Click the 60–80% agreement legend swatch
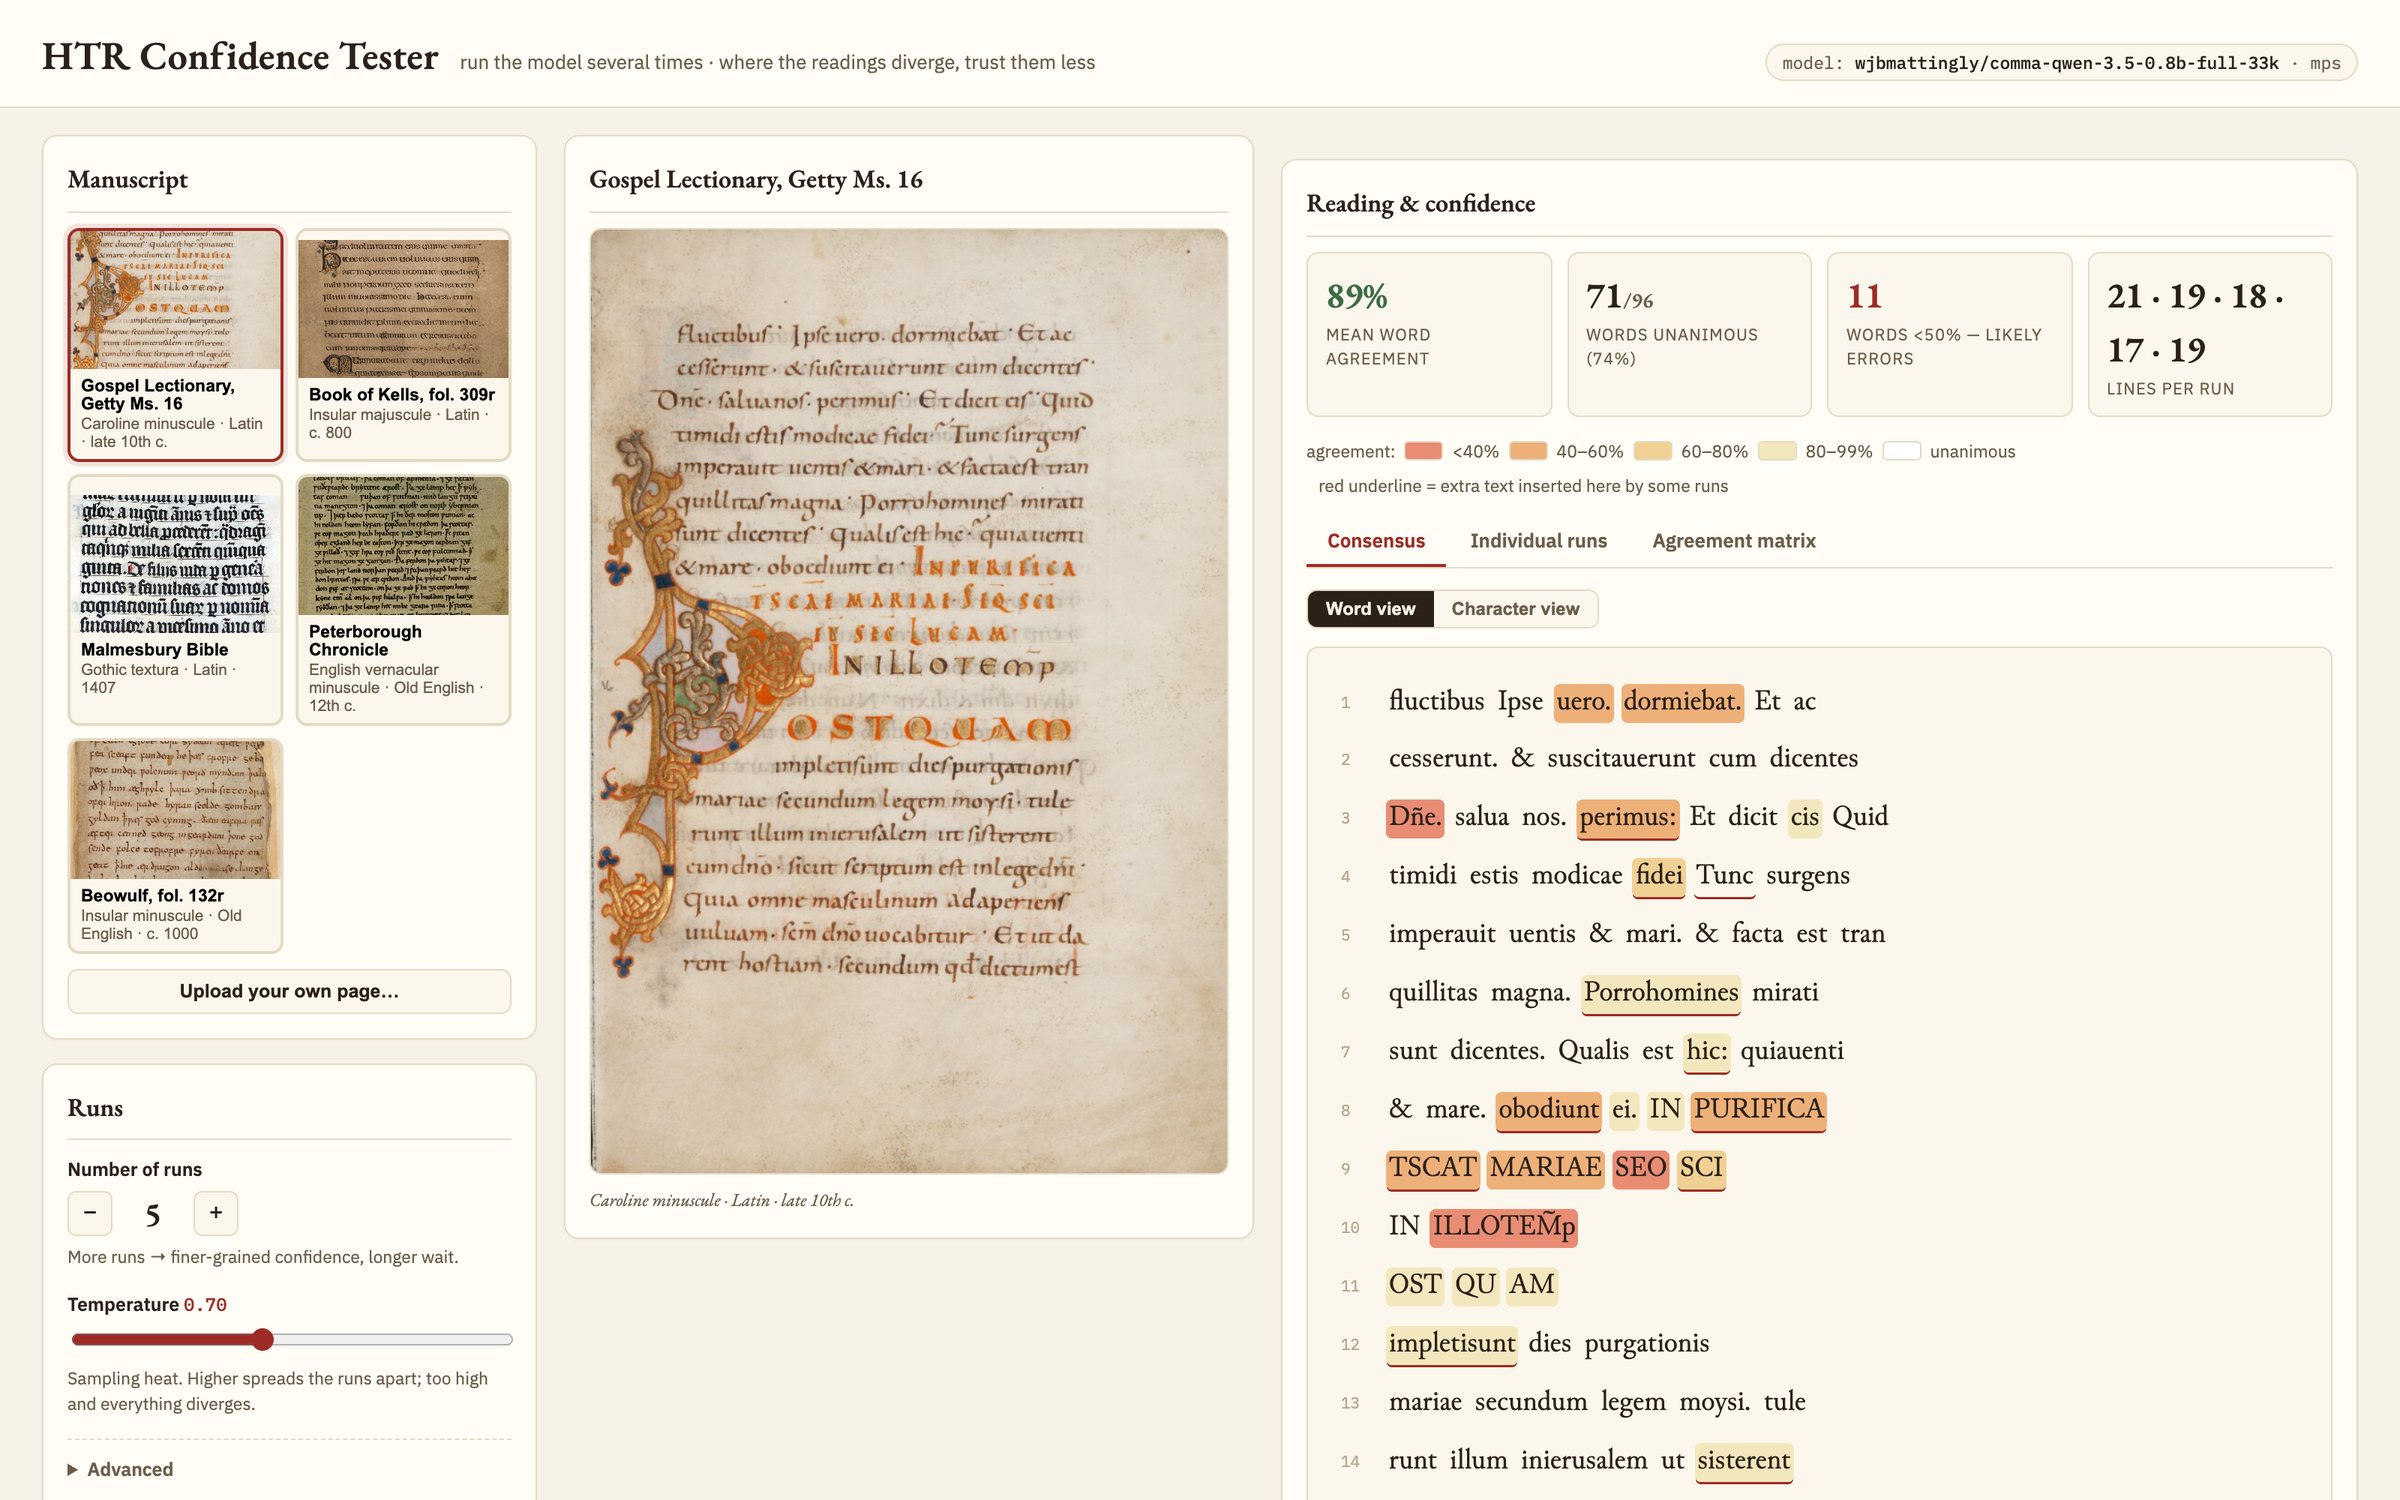2400x1500 pixels. (x=1653, y=451)
